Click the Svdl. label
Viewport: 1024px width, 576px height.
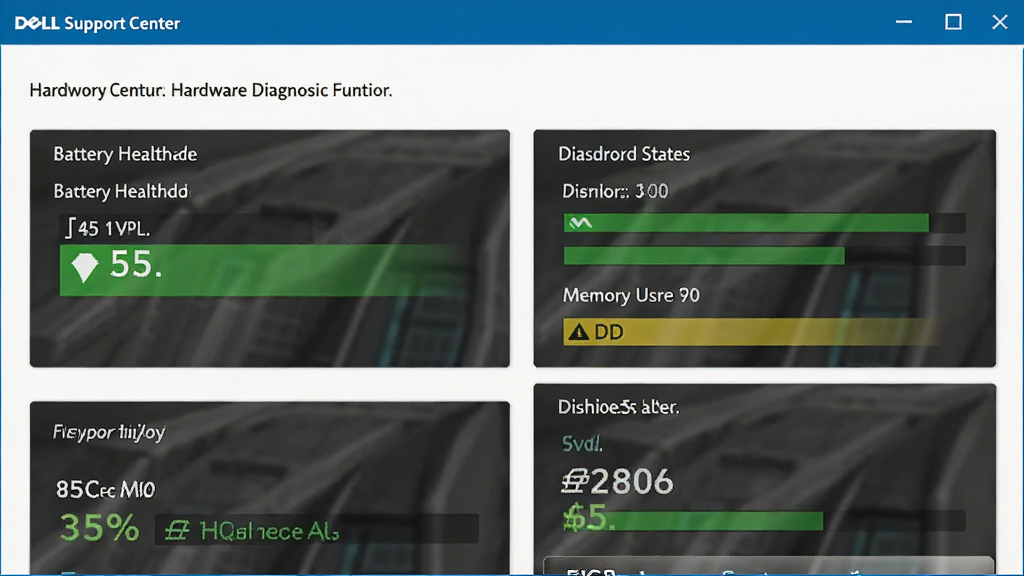coord(582,444)
